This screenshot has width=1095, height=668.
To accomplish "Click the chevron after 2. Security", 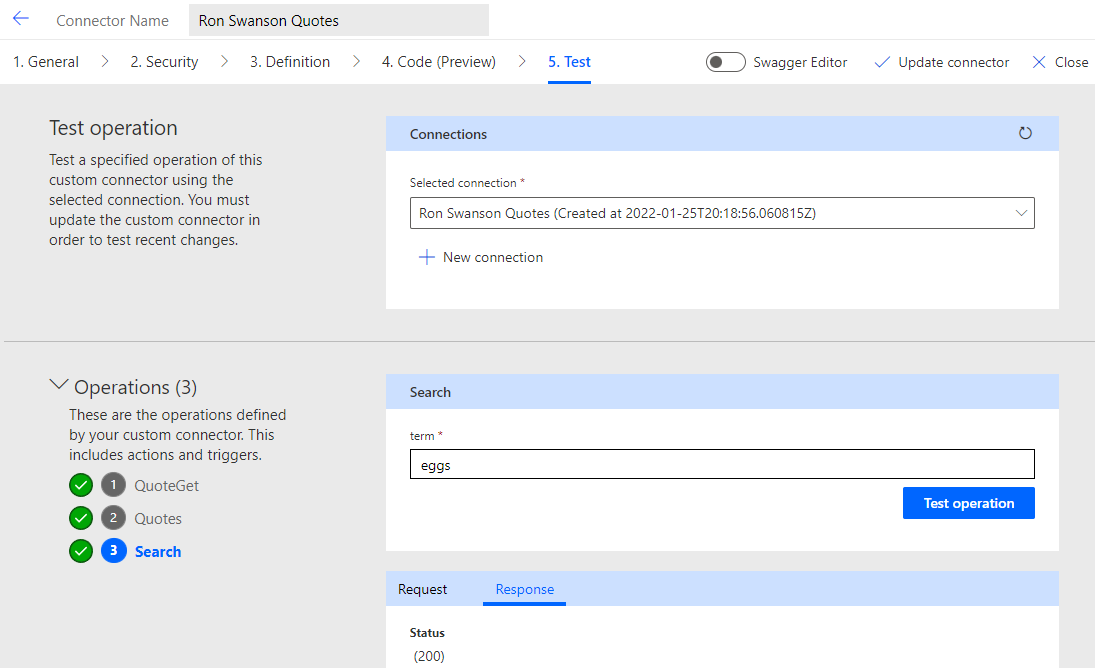I will [x=224, y=61].
